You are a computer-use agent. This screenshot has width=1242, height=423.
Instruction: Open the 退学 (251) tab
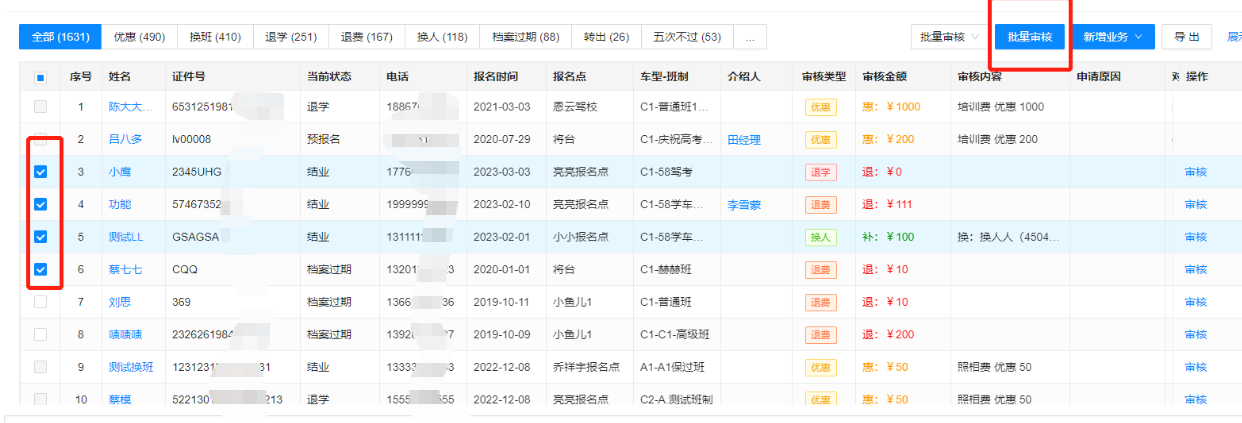point(291,37)
